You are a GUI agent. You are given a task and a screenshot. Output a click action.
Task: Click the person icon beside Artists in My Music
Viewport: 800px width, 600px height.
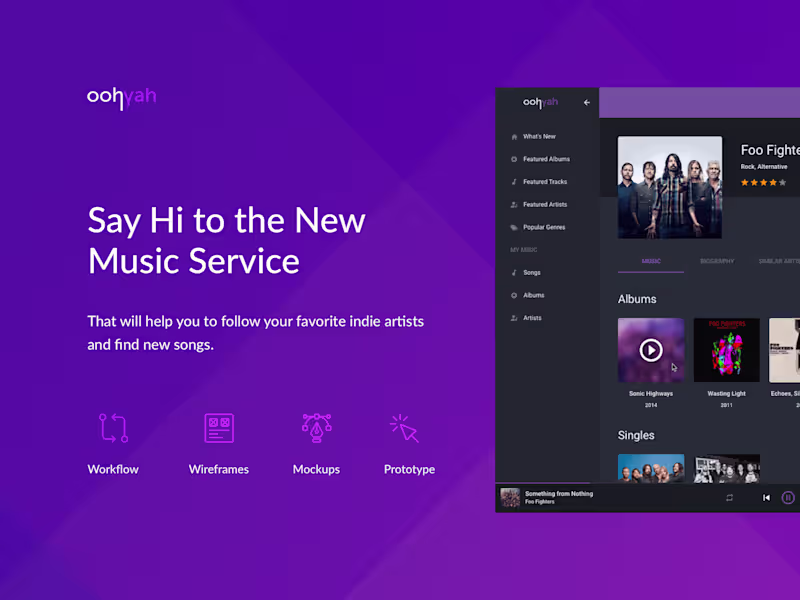pos(514,318)
